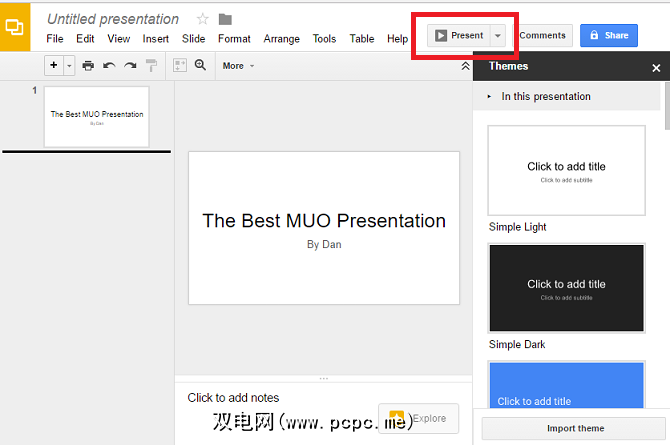Open the Comments button
Screen dimensions: 670x445
click(543, 35)
